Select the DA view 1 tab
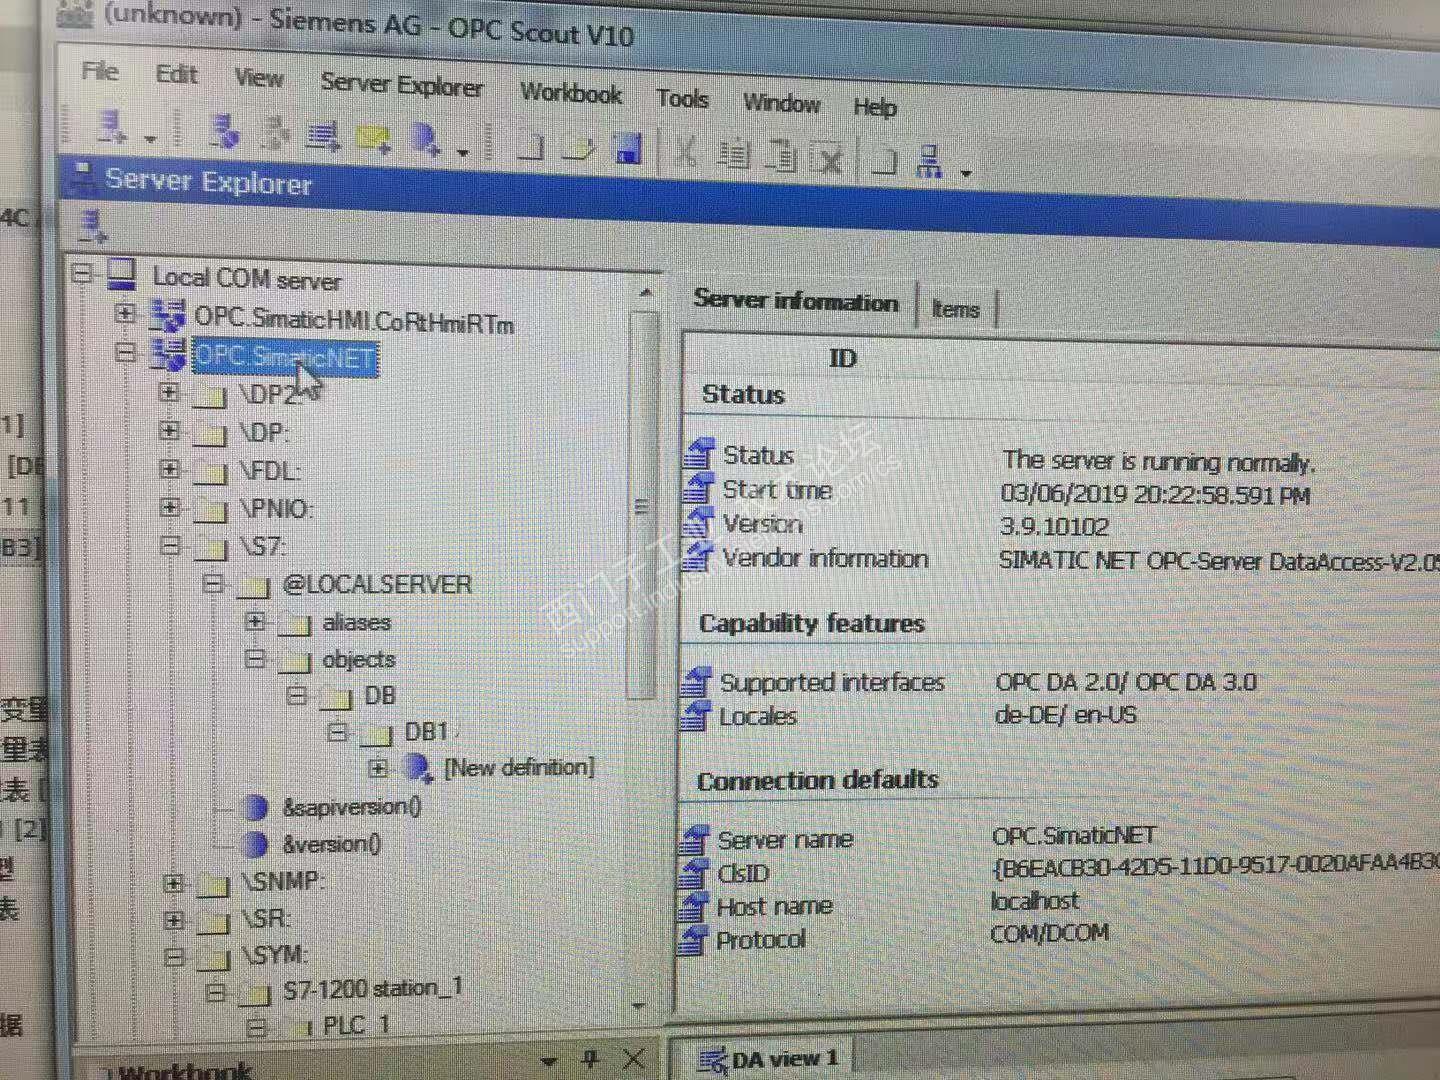 (770, 1059)
